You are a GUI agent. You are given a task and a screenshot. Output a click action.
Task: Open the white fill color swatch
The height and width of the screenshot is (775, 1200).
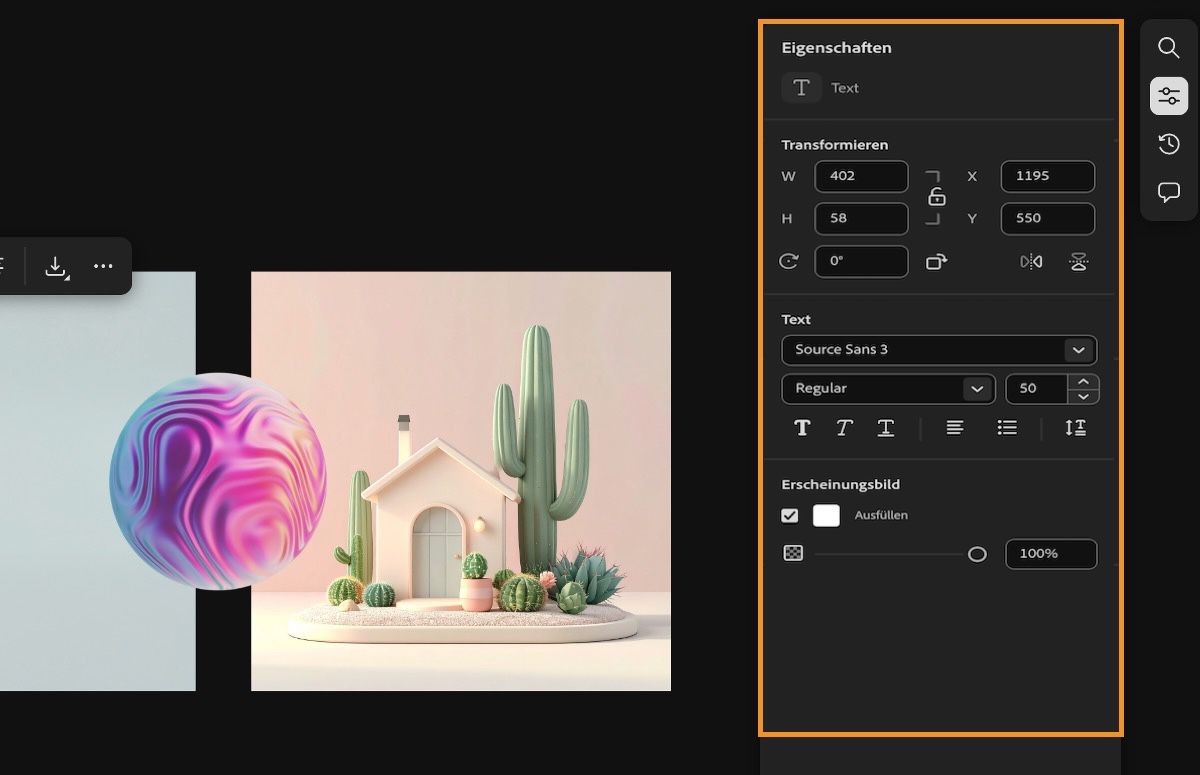tap(826, 516)
